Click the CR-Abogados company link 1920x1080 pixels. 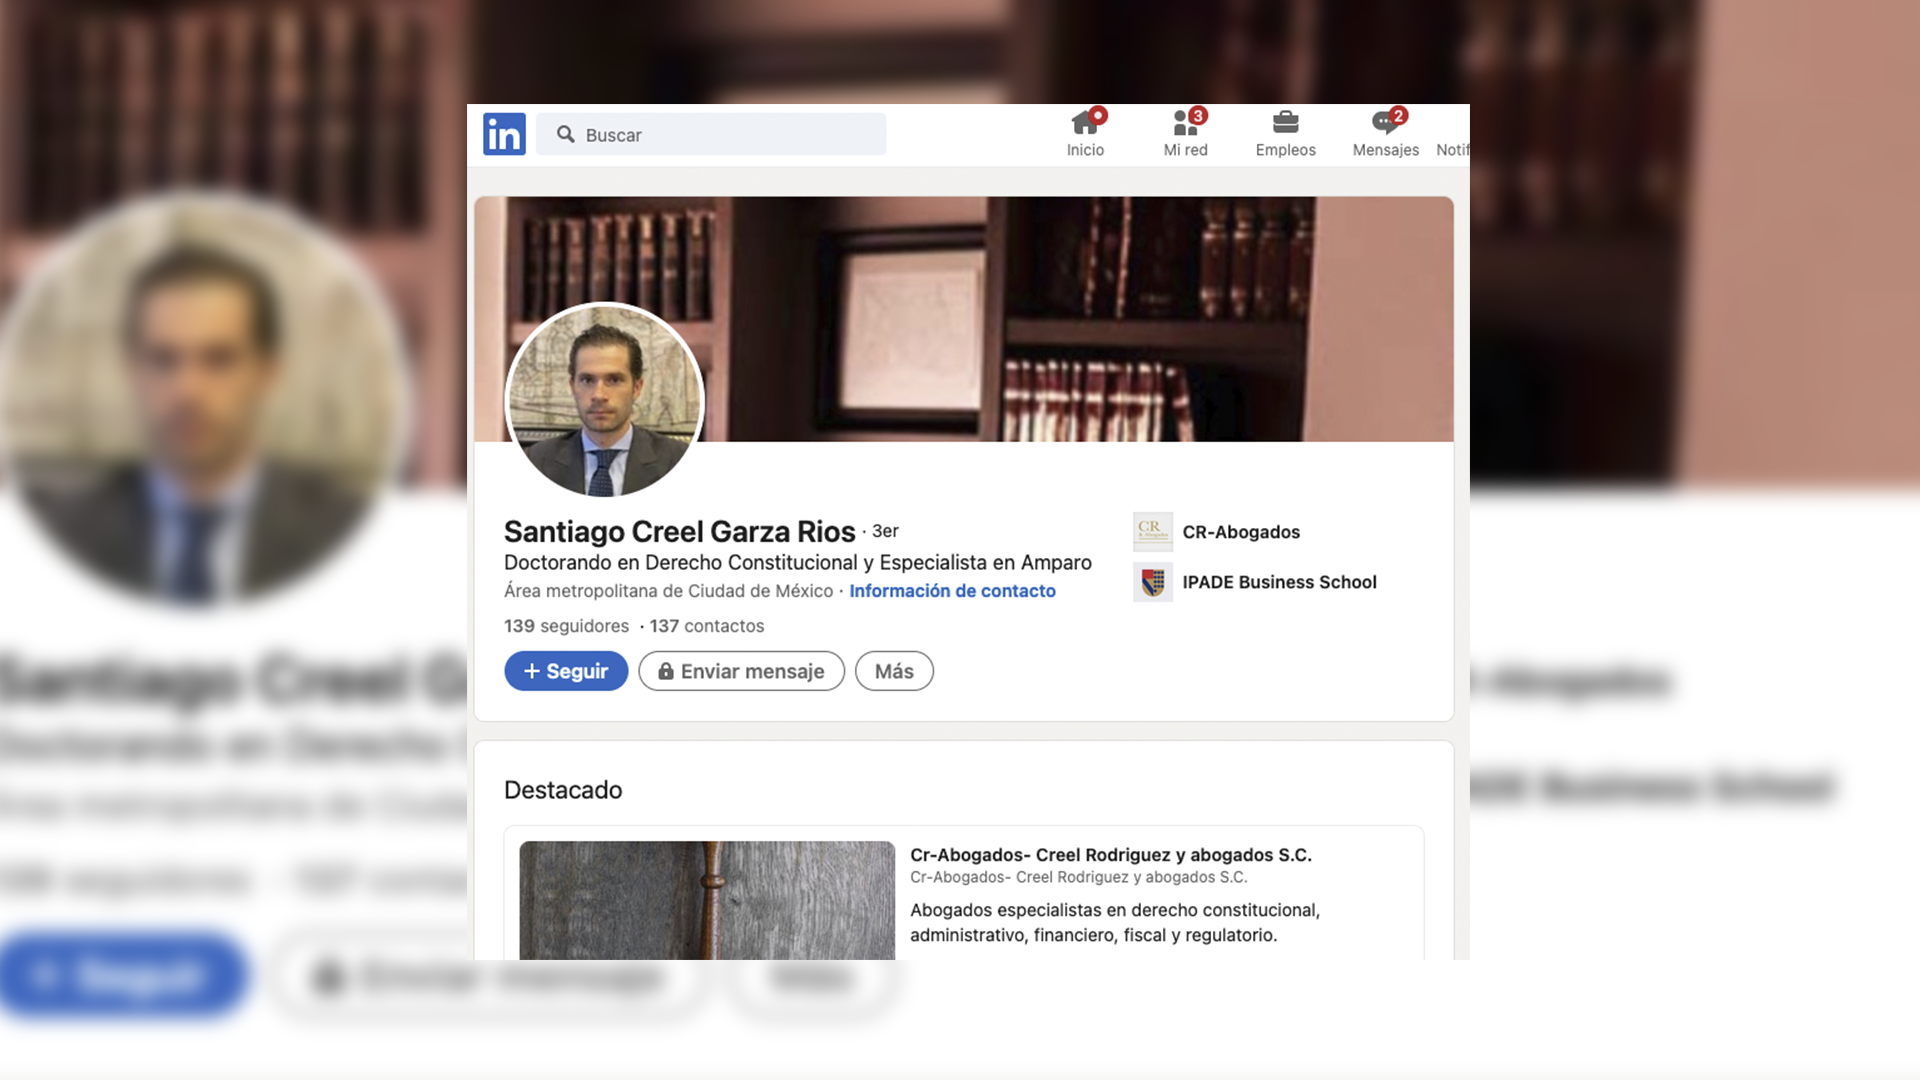1241,532
